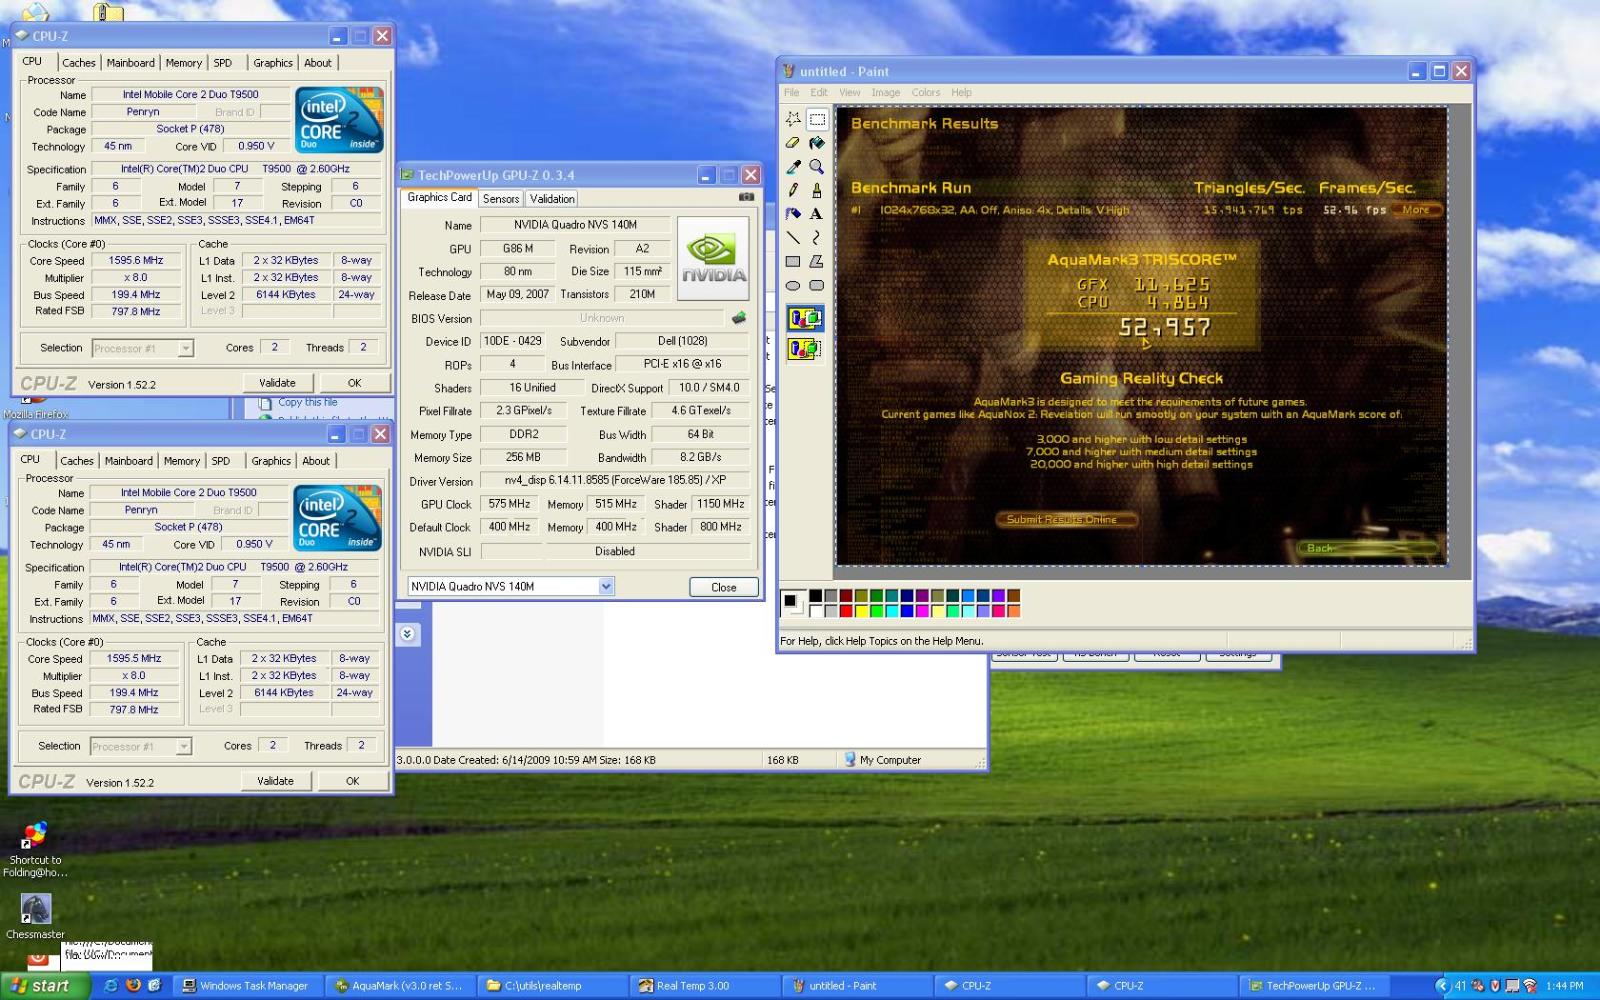
Task: Select the Rounded Rectangle tool
Action: (817, 285)
